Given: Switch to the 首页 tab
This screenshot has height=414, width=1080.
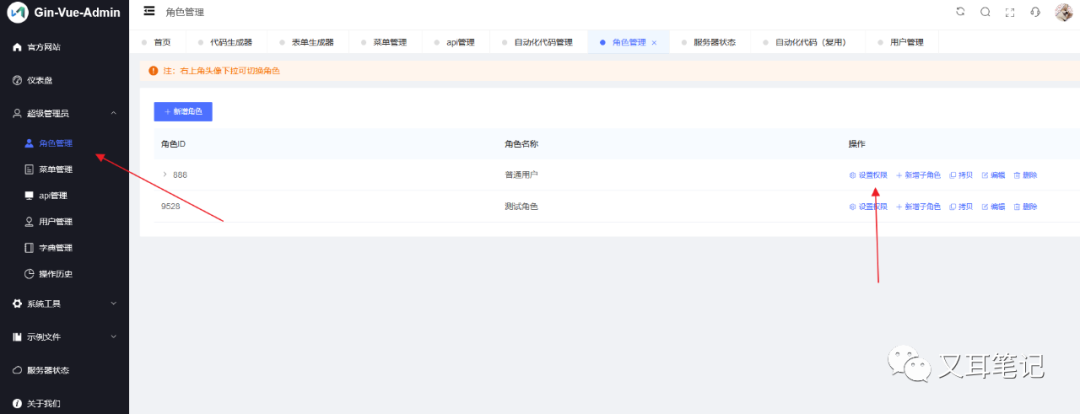Looking at the screenshot, I should coord(158,42).
